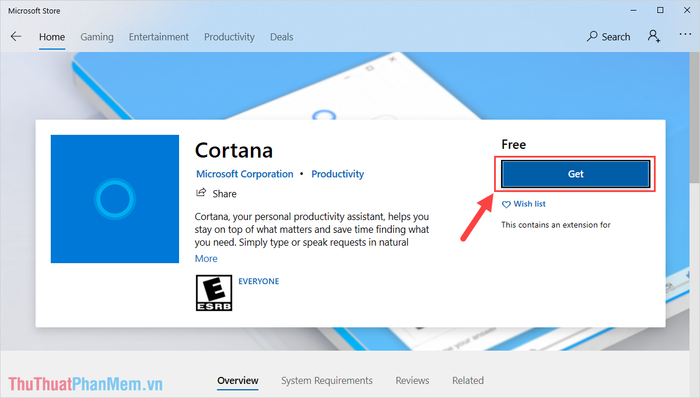Open the Related tab

tap(468, 381)
